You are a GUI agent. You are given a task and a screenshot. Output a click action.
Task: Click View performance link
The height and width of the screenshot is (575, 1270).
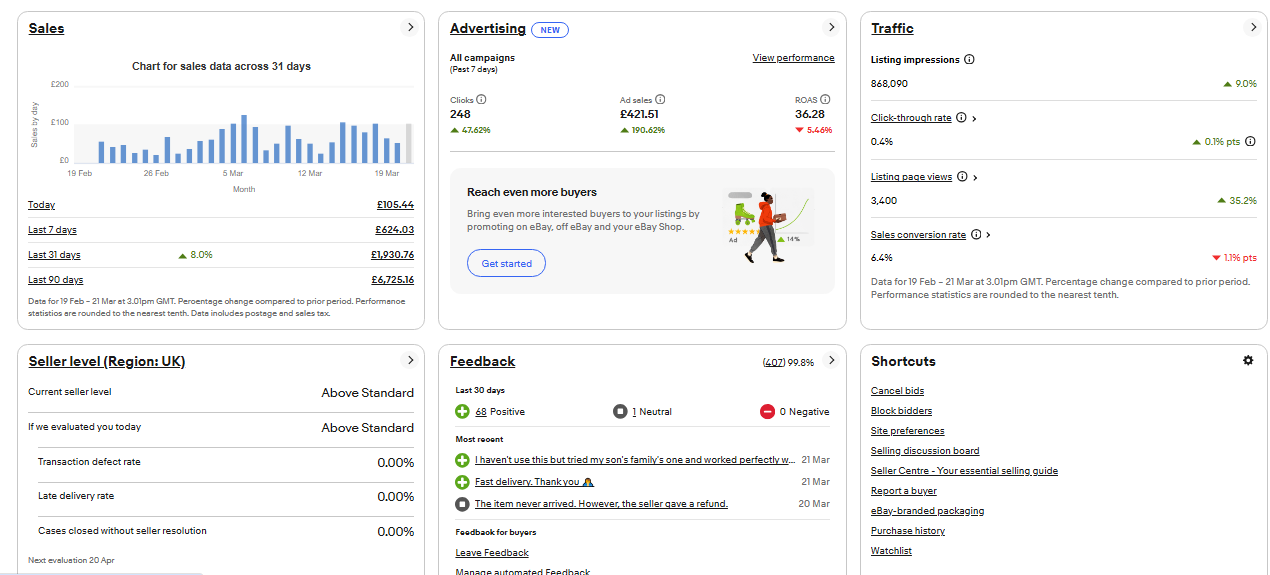(x=793, y=58)
